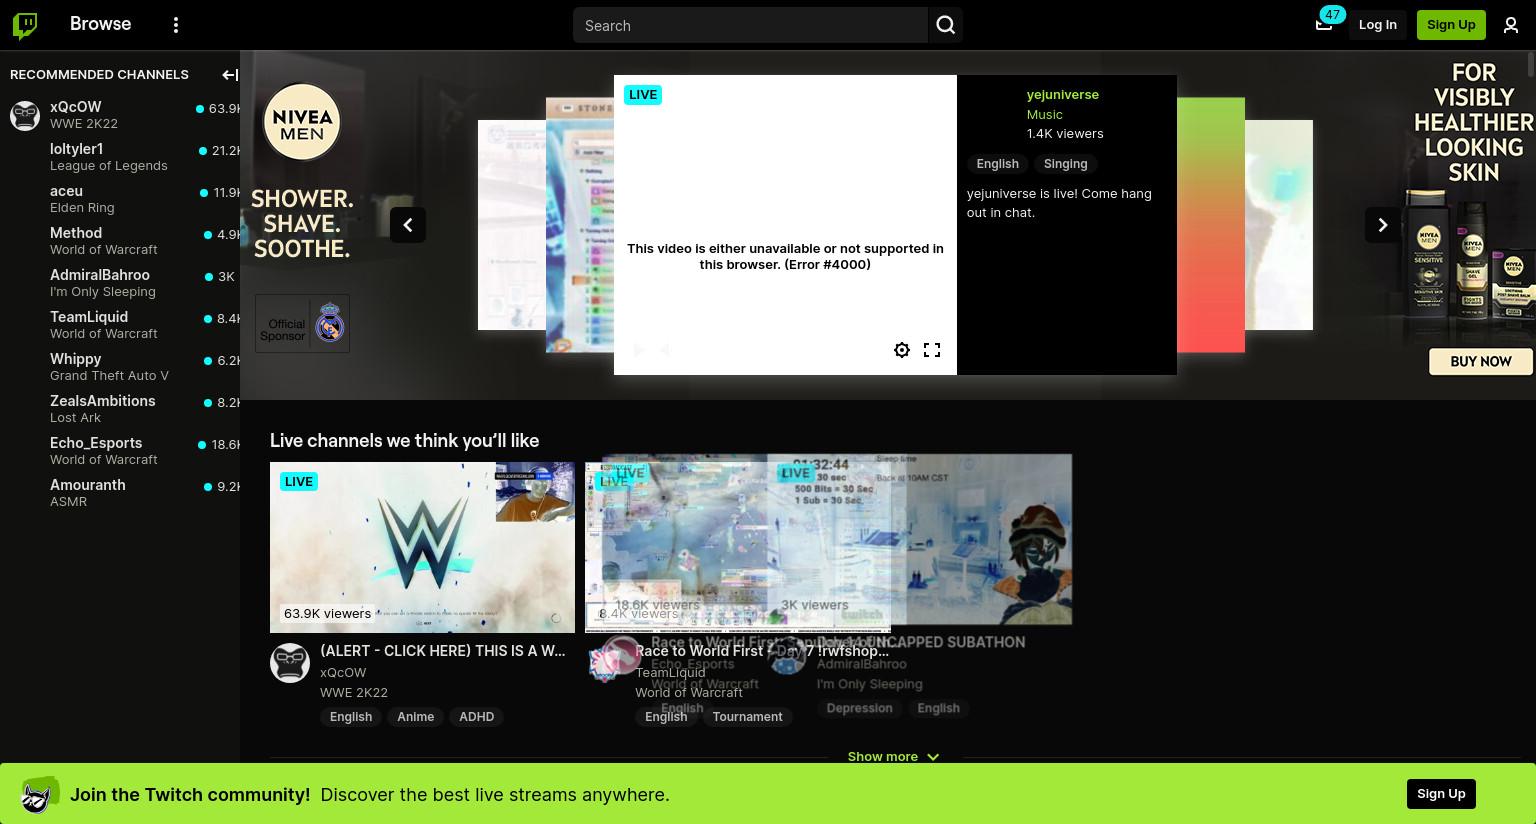The image size is (1536, 824).
Task: Click the LIVE badge on featured player
Action: click(643, 95)
